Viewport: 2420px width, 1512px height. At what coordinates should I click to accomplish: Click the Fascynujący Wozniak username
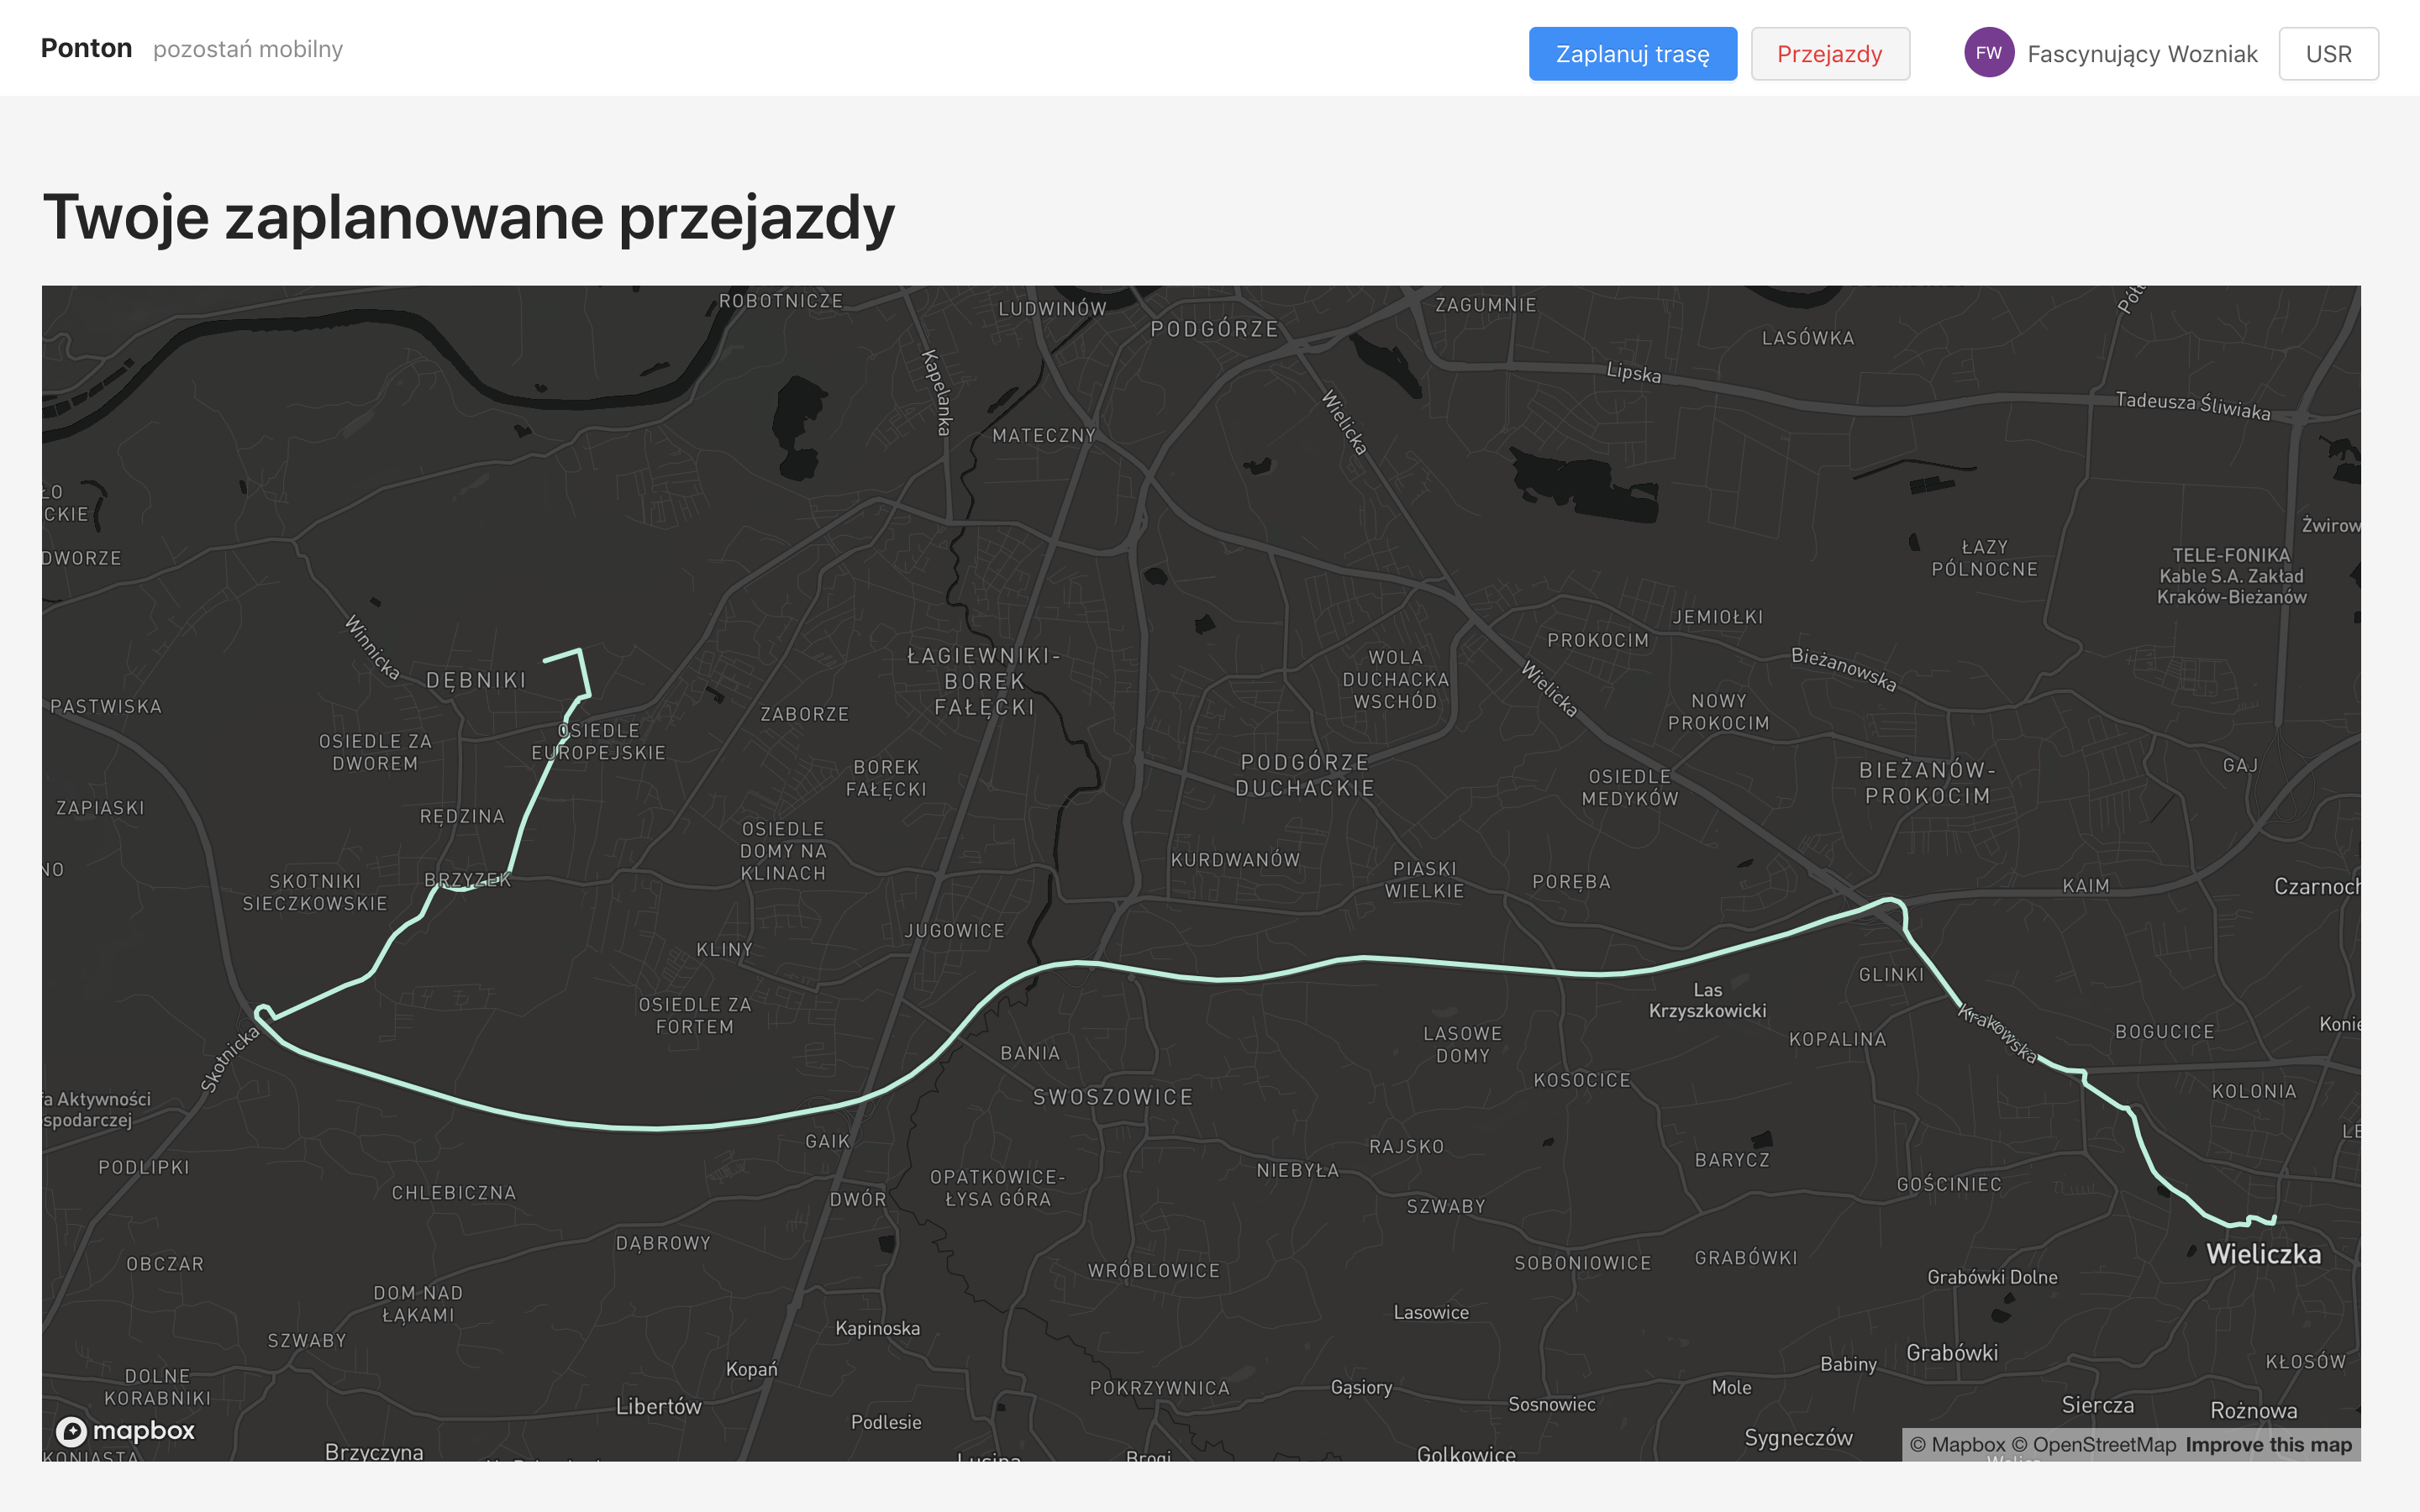[2141, 54]
